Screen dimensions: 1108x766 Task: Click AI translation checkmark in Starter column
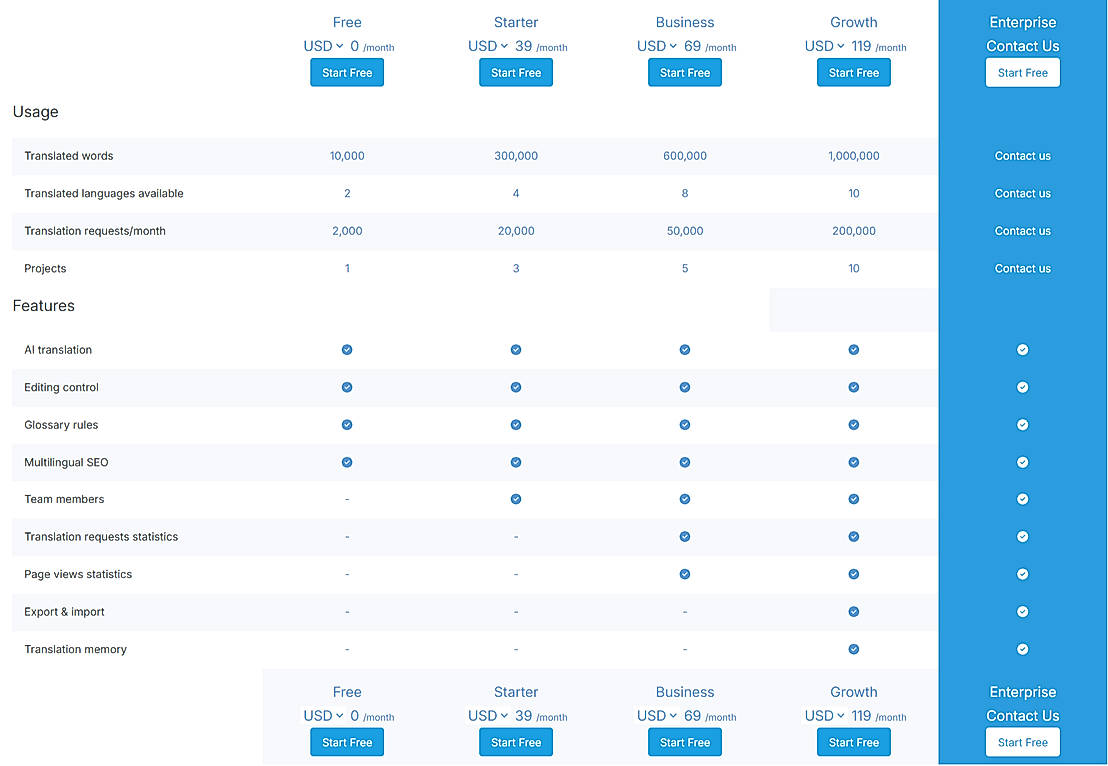516,350
